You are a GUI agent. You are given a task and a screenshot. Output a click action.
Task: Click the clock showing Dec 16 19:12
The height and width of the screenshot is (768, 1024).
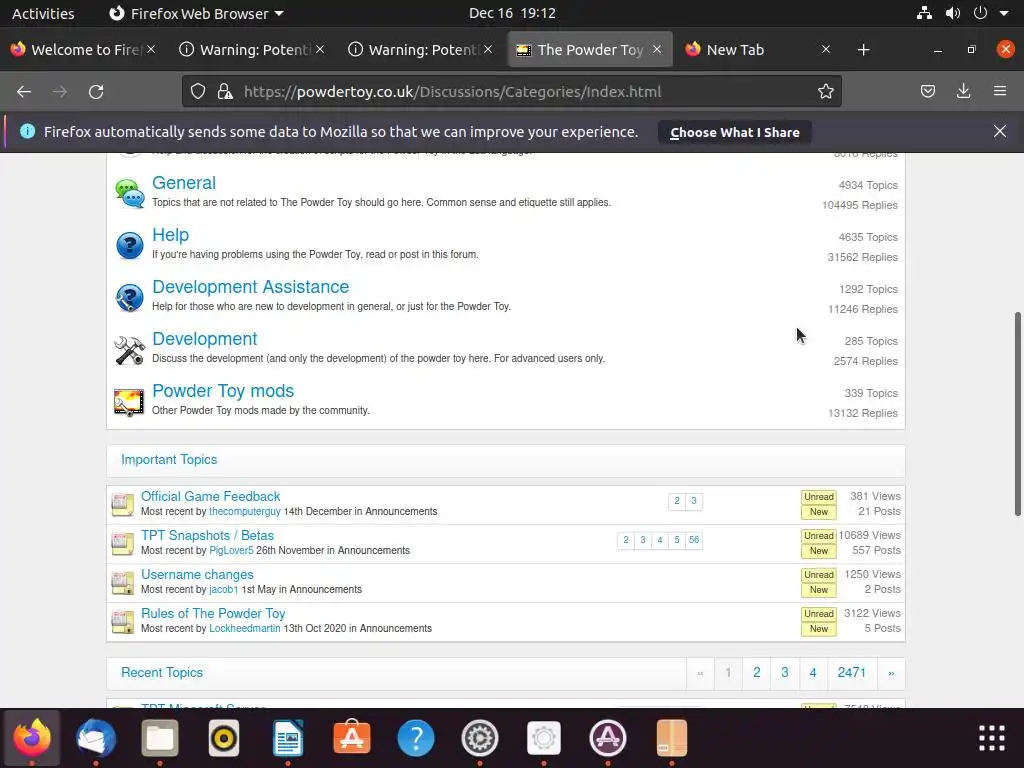(x=512, y=13)
